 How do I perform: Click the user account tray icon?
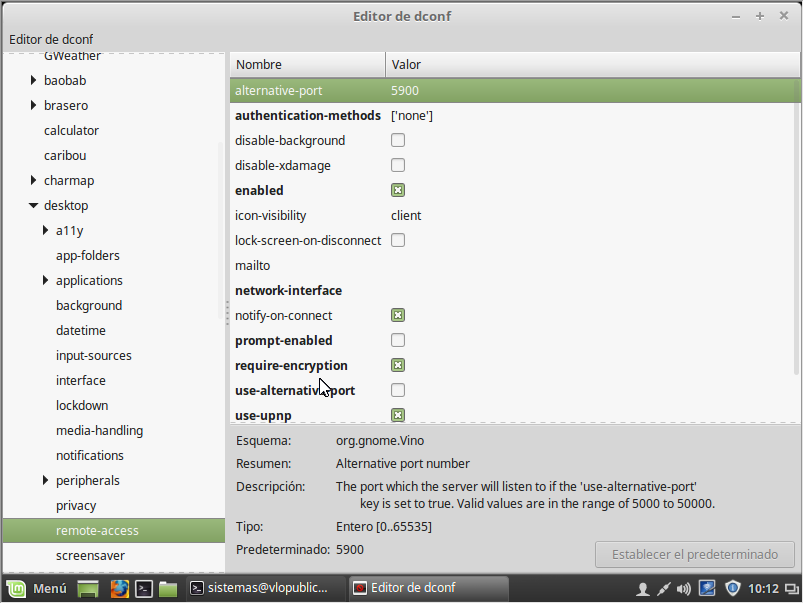(x=642, y=588)
